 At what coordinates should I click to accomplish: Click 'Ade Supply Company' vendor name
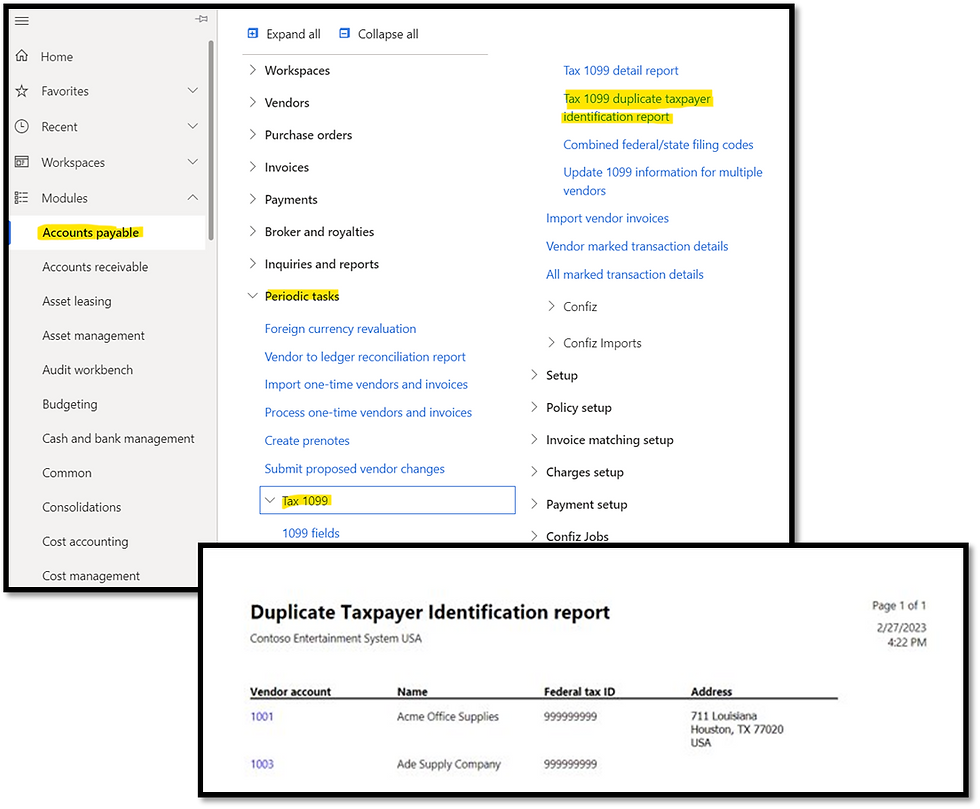449,764
